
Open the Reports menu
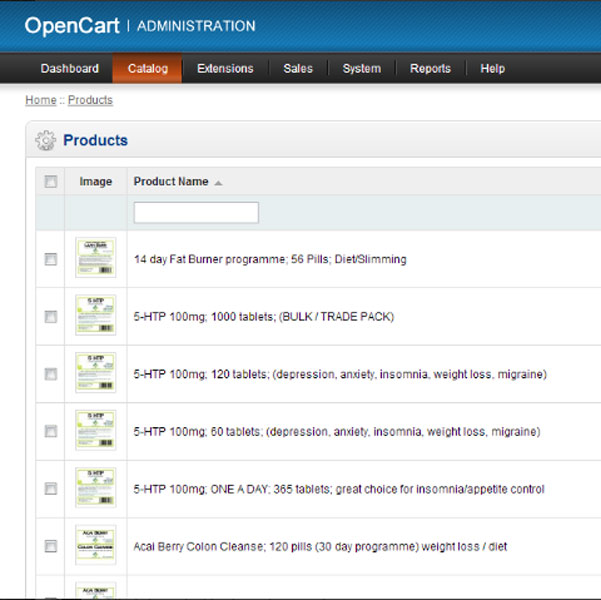click(430, 69)
